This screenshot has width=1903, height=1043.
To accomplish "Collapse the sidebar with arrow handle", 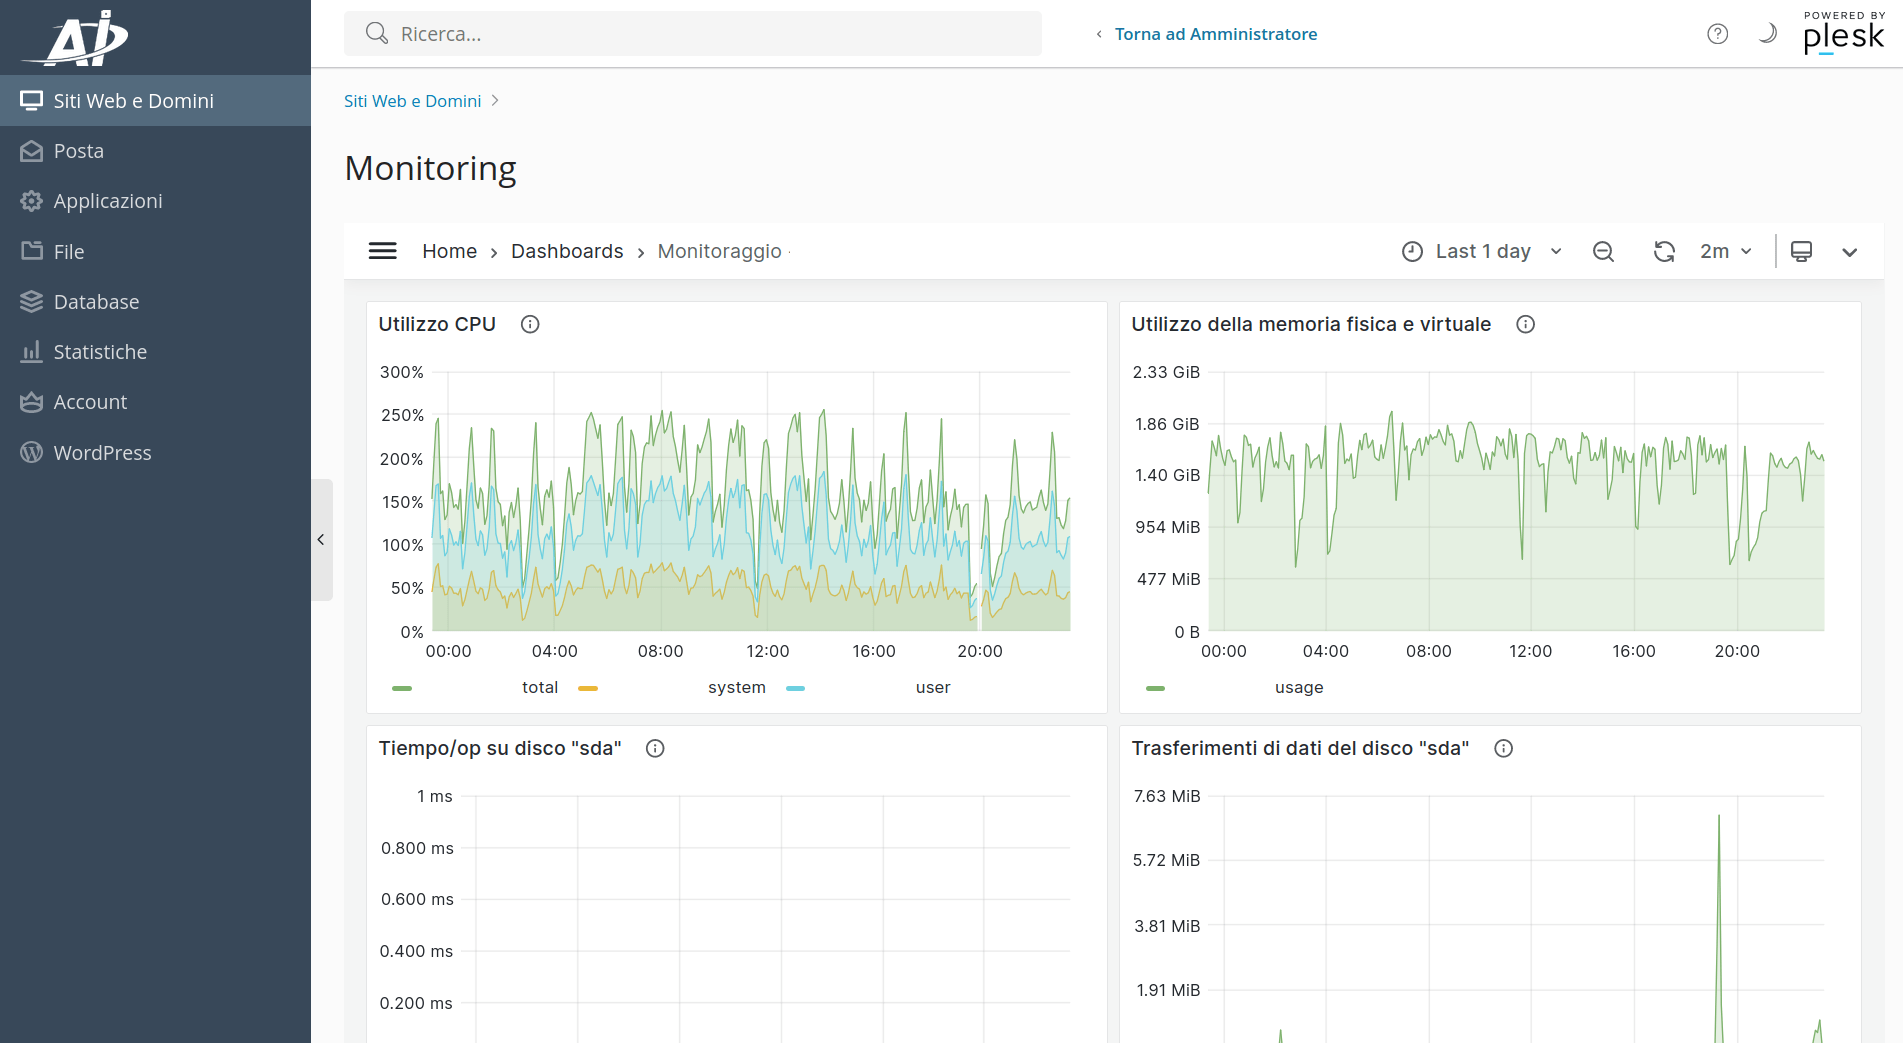I will coord(321,540).
